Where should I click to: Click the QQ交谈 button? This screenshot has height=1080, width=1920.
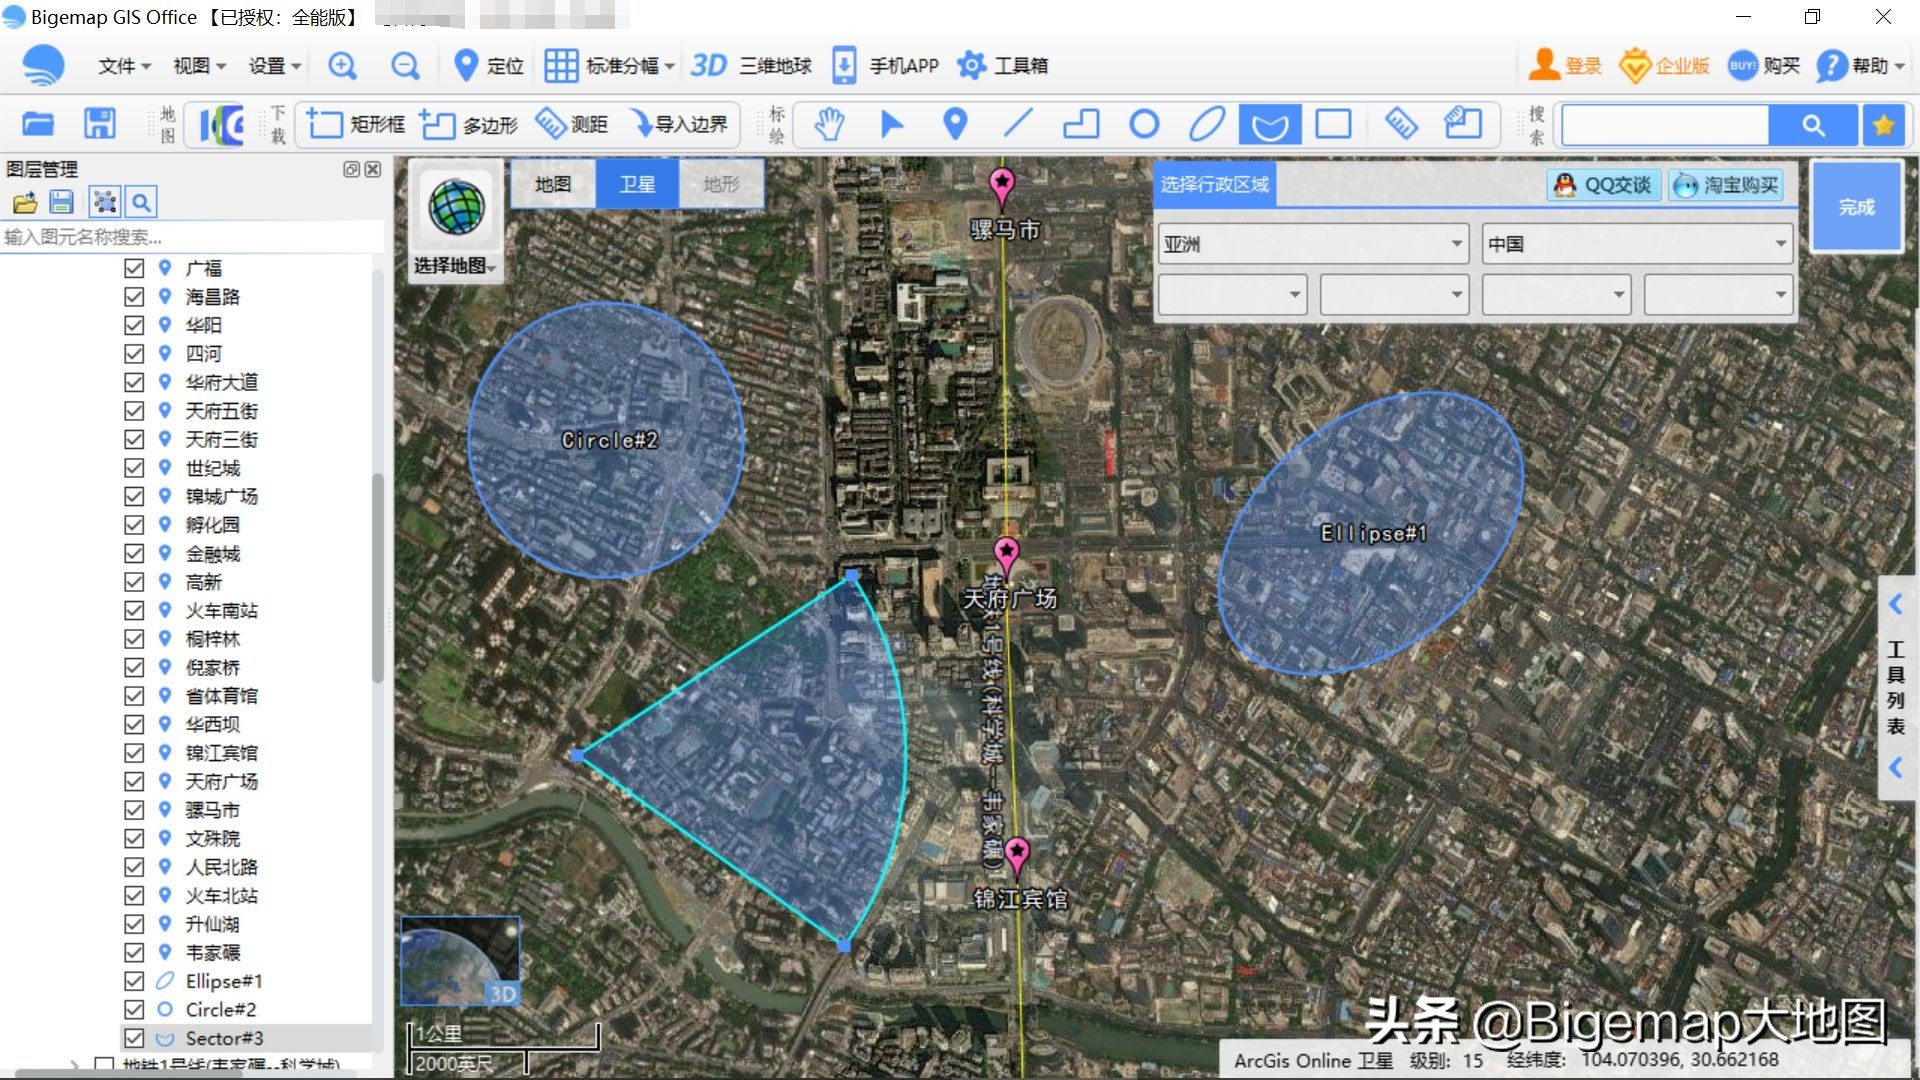[x=1601, y=184]
